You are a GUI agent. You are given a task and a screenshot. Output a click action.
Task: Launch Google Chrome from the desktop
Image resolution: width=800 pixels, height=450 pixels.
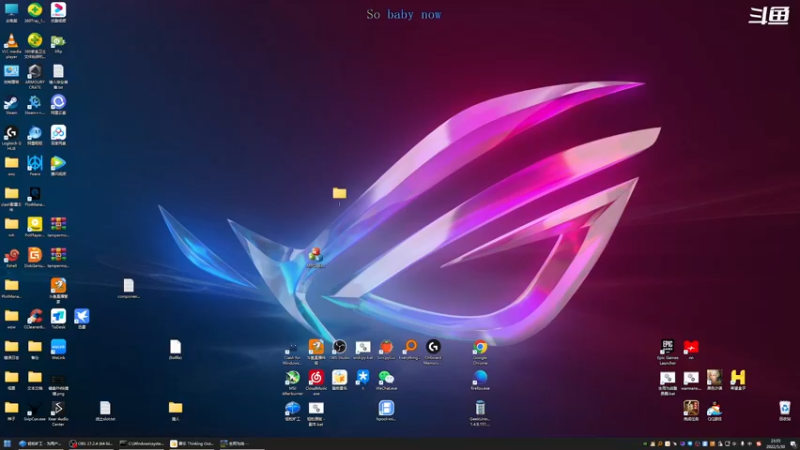click(x=480, y=352)
